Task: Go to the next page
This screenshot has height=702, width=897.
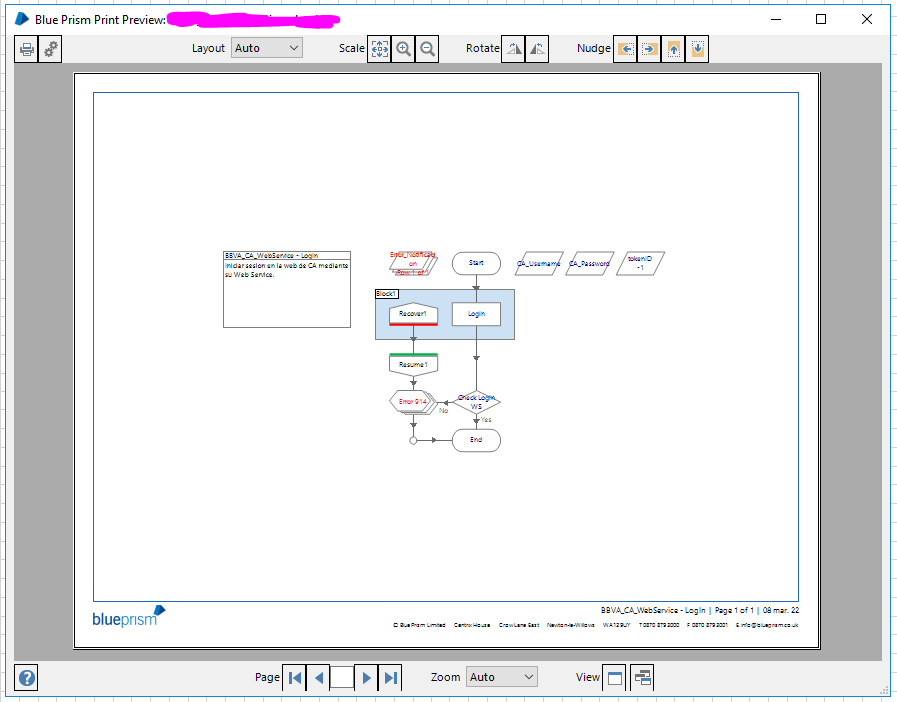Action: click(366, 678)
